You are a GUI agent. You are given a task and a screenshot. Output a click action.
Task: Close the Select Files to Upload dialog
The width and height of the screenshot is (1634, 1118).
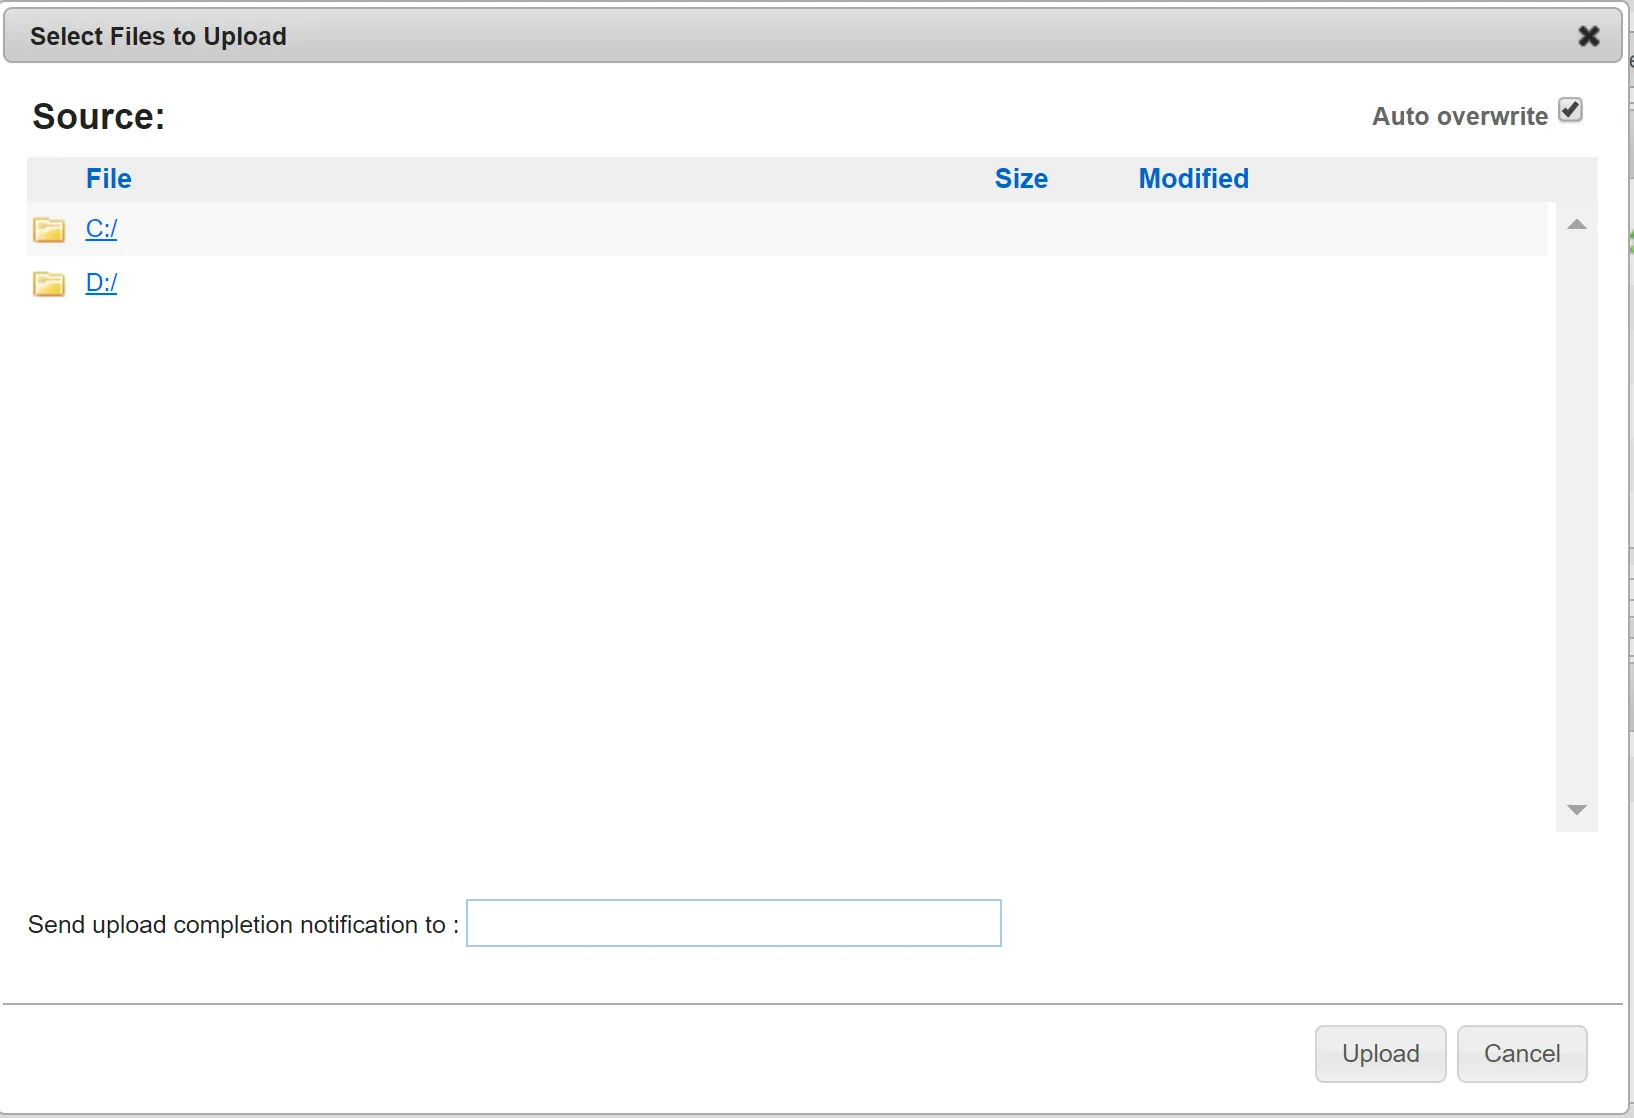[x=1589, y=36]
